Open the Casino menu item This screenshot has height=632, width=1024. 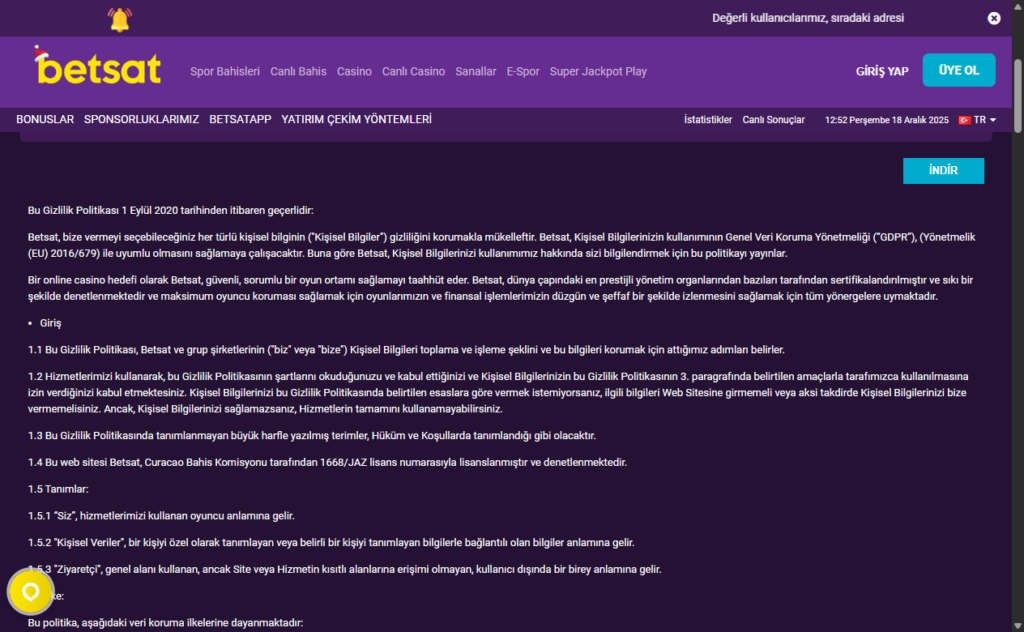[x=354, y=72]
